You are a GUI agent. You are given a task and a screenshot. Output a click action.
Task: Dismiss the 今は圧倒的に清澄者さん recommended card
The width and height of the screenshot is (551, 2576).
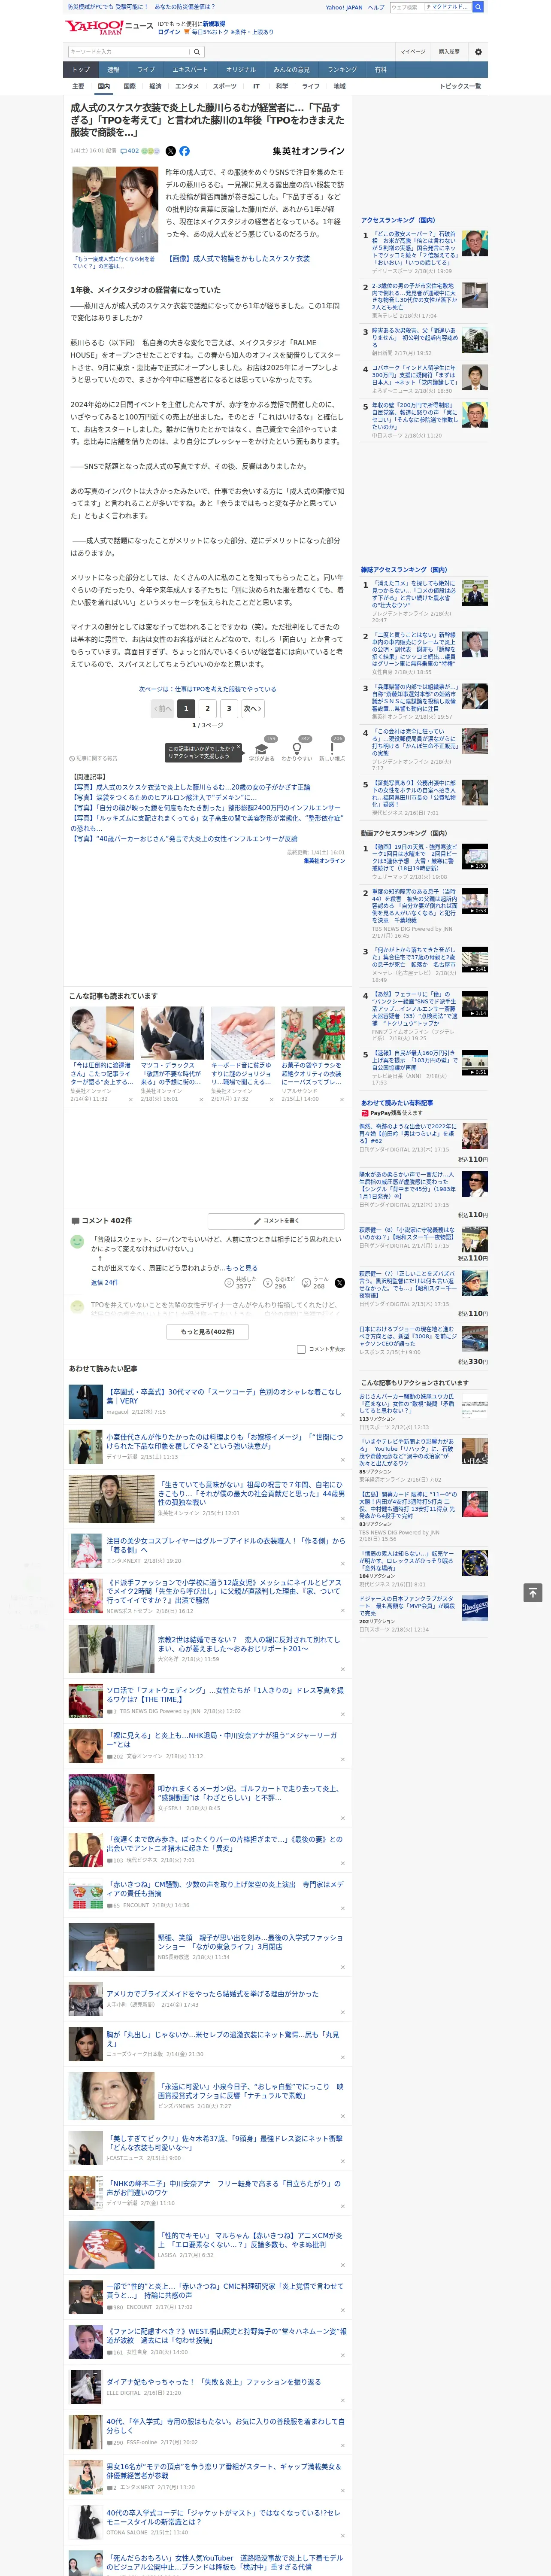point(130,1099)
